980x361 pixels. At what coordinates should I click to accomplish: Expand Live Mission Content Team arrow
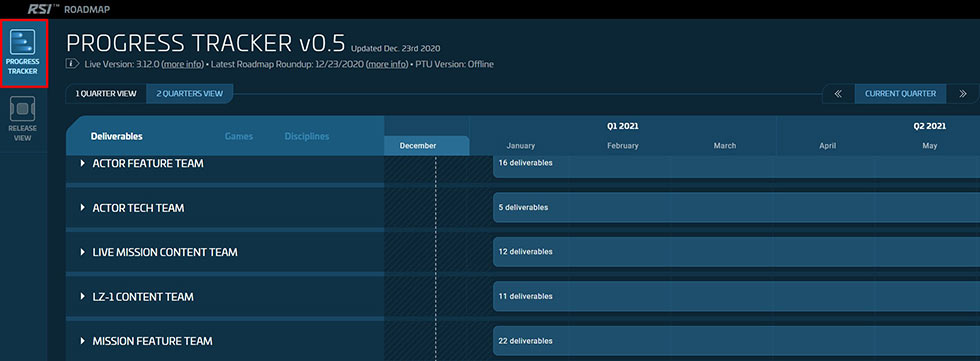[x=82, y=252]
